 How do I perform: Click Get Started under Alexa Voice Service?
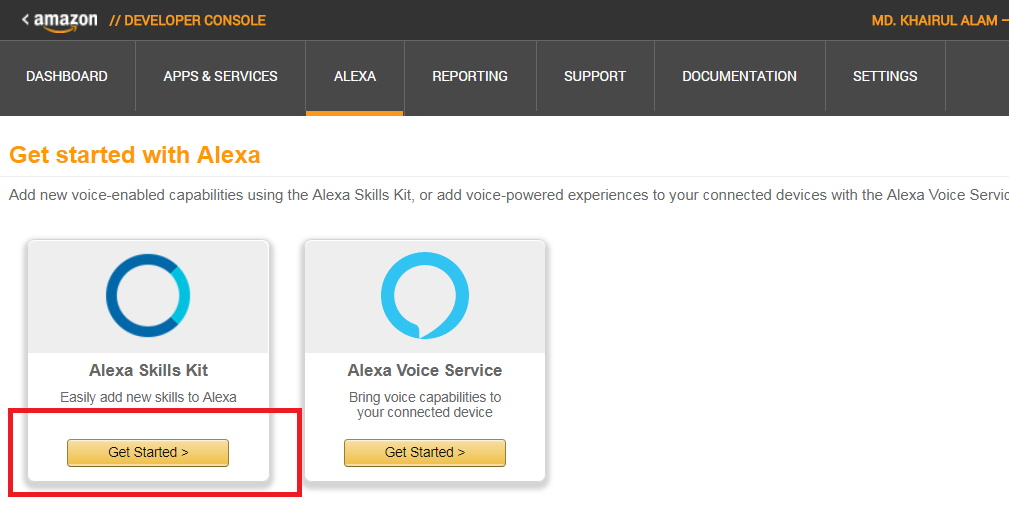pos(425,452)
